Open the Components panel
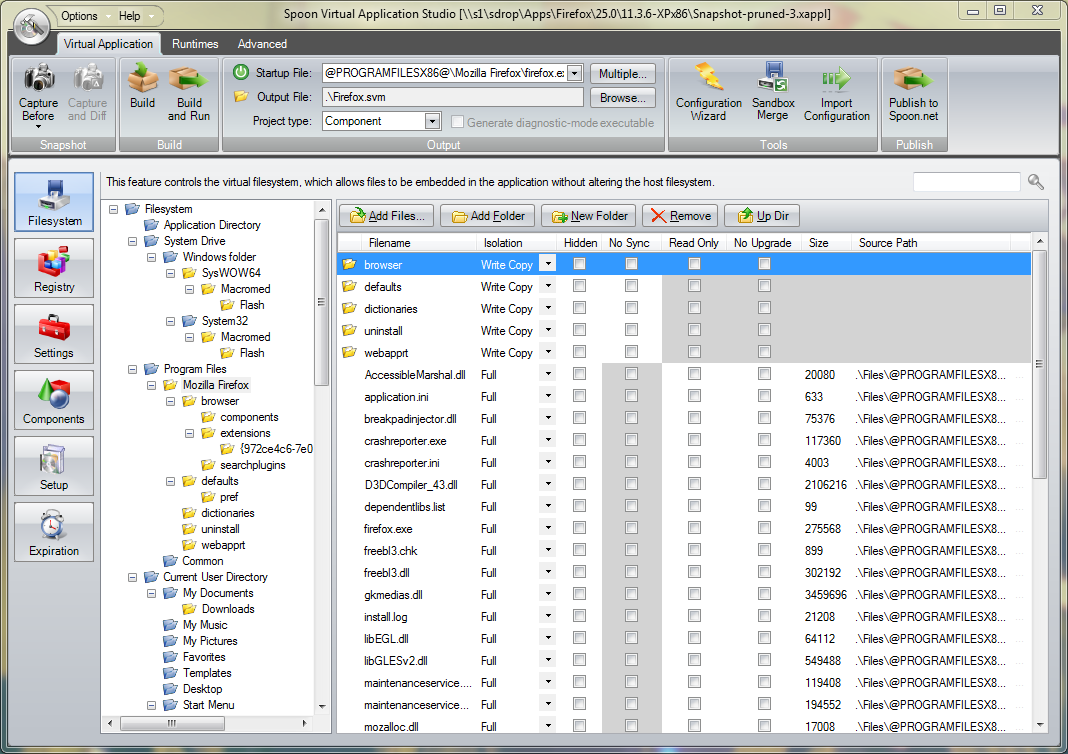This screenshot has width=1068, height=754. [54, 400]
